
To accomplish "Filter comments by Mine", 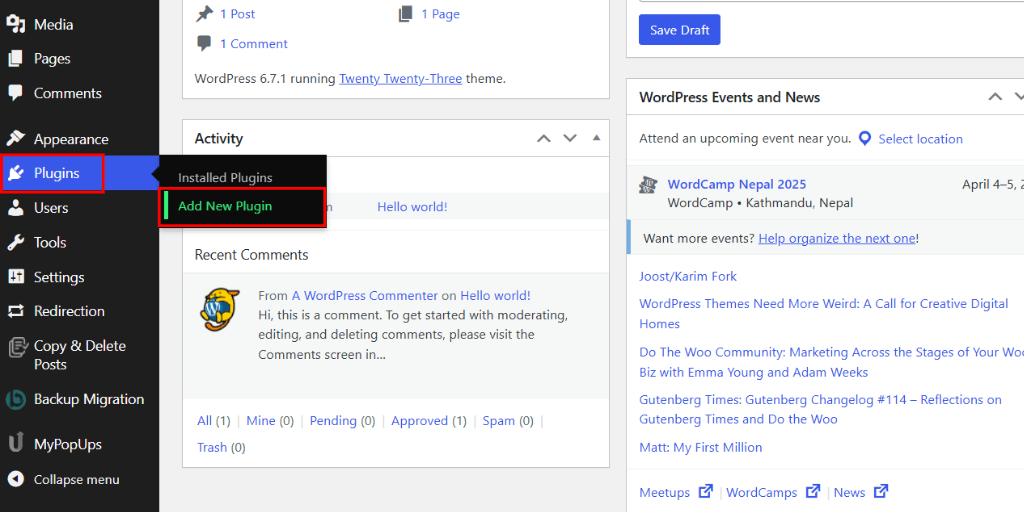I will click(261, 421).
